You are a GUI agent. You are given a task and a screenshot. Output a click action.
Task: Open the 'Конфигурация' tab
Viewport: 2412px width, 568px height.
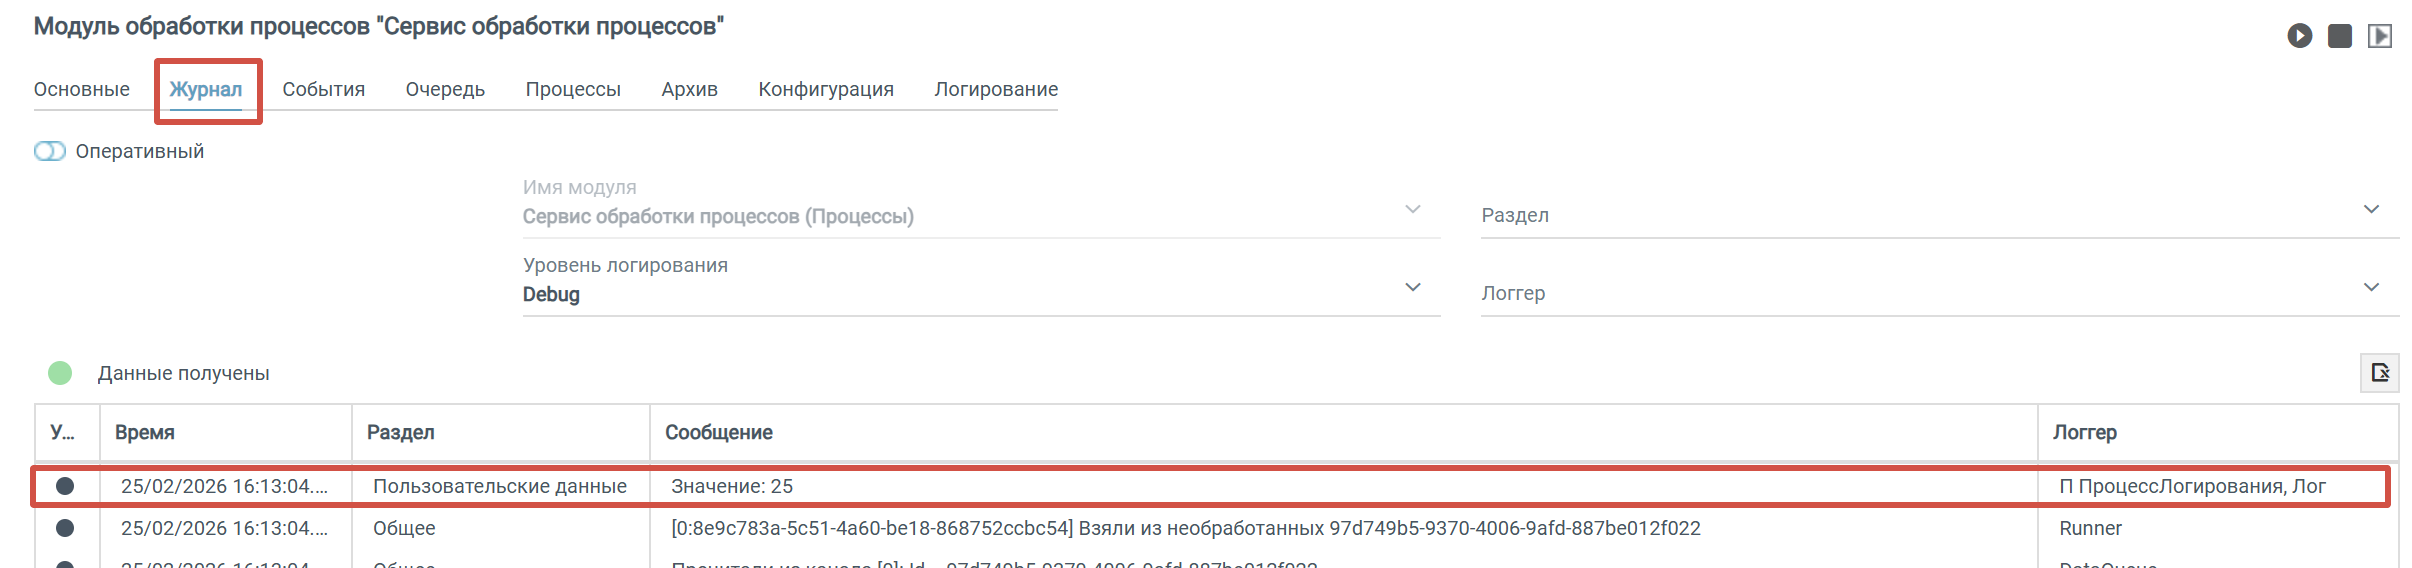click(x=825, y=89)
